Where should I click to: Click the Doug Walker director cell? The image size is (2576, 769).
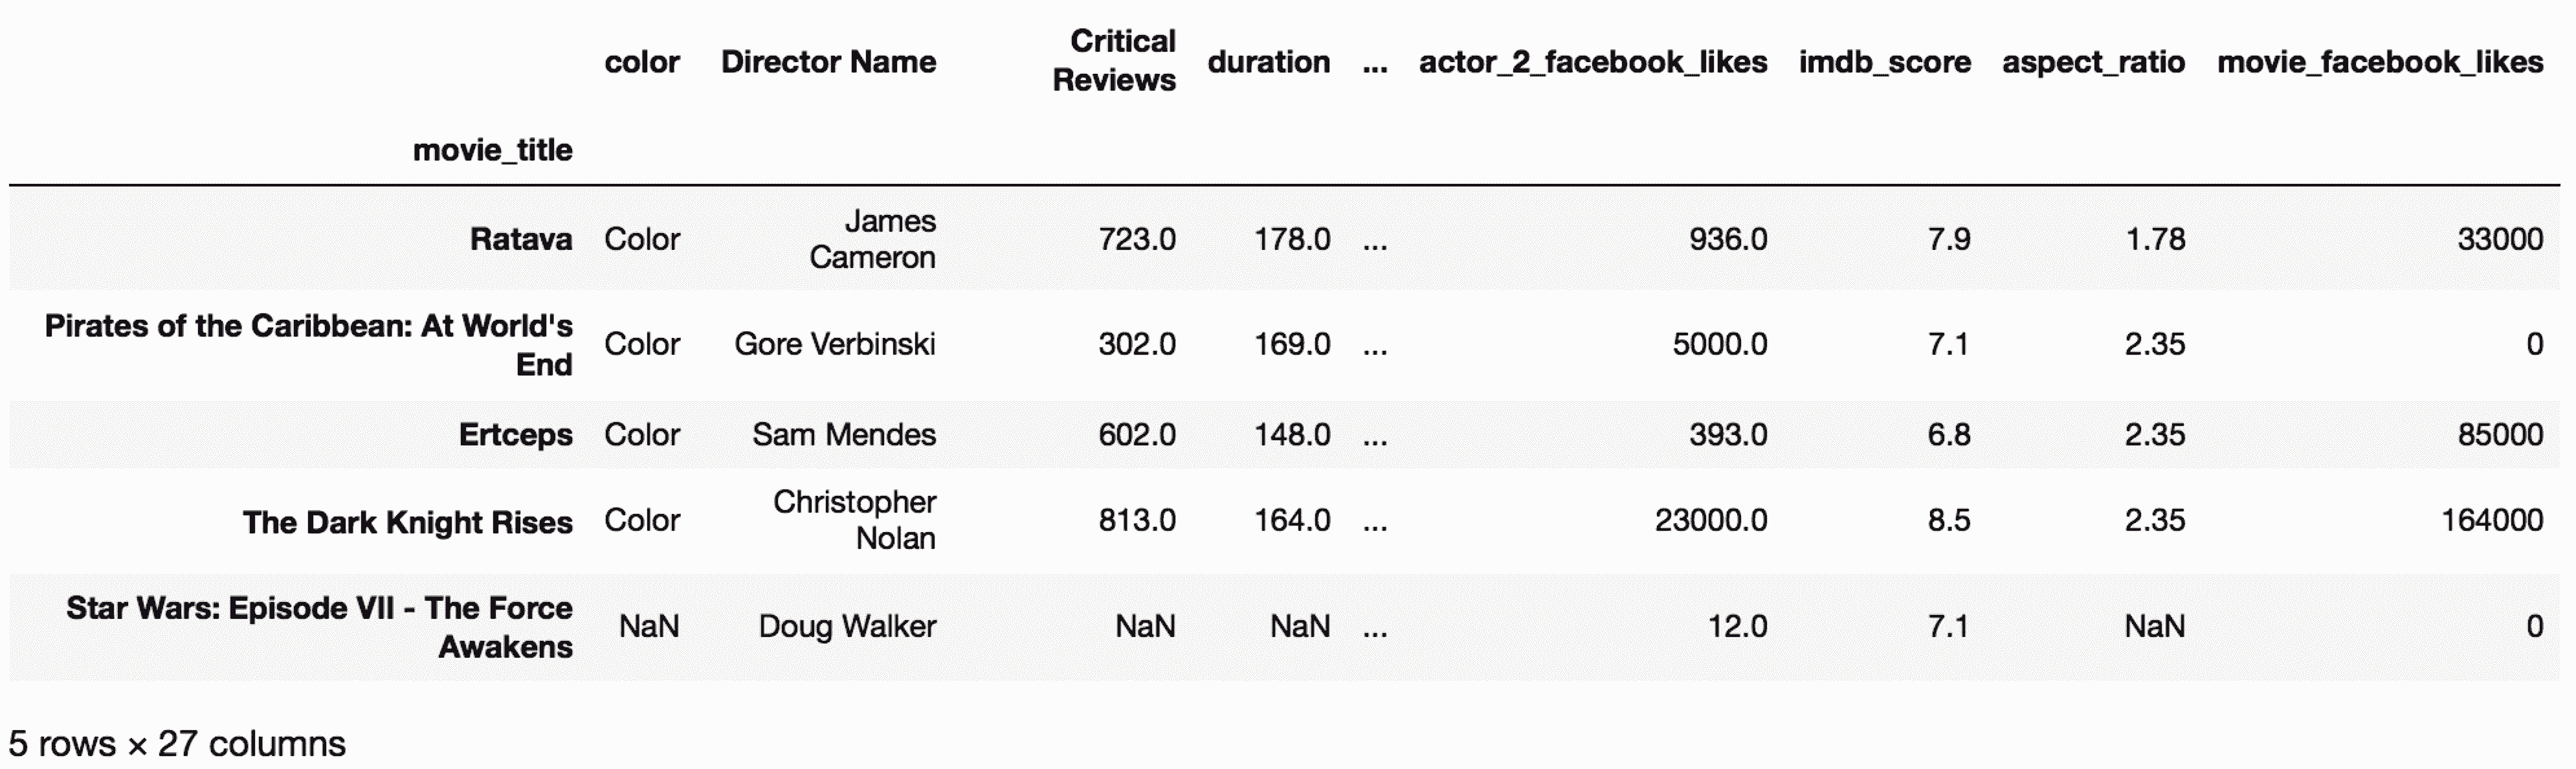click(847, 626)
